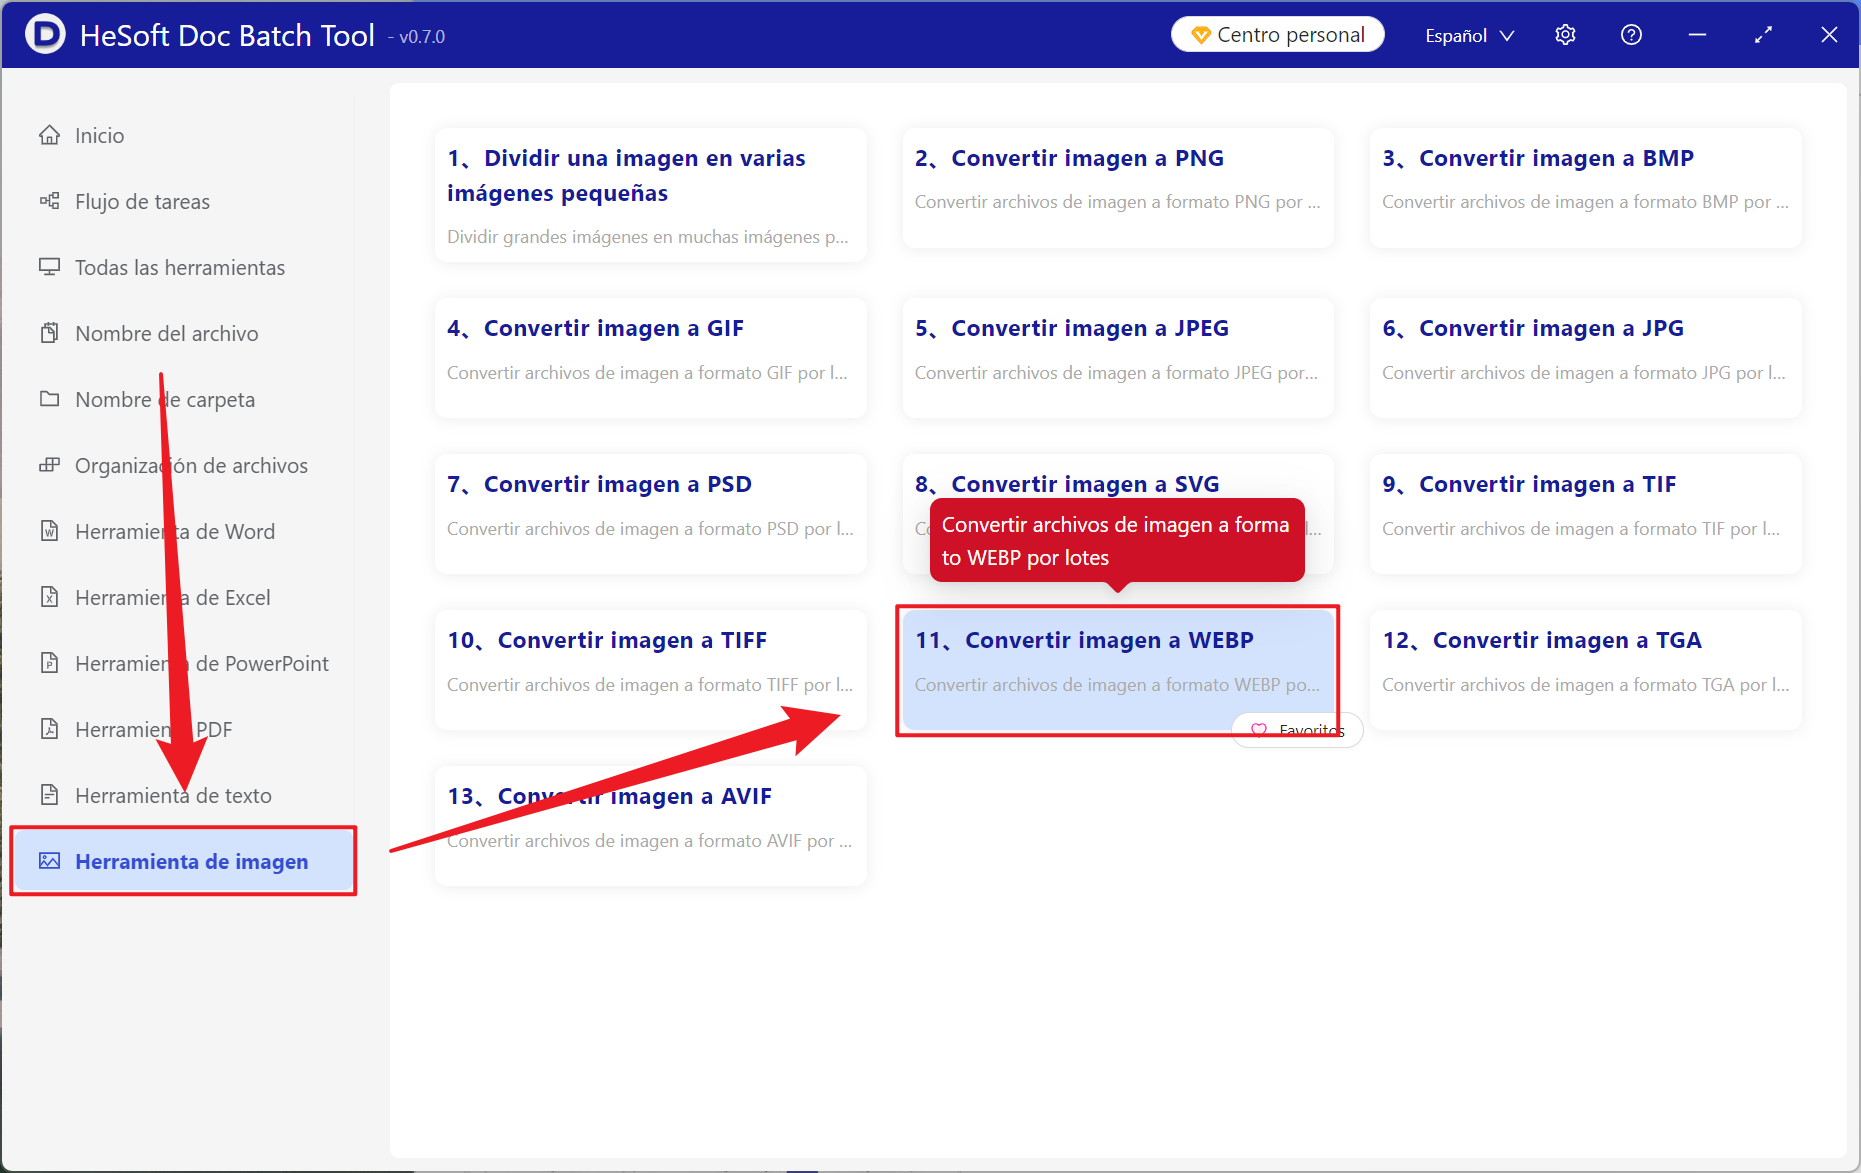Select Herramienta de texto
This screenshot has height=1173, width=1861.
(173, 795)
